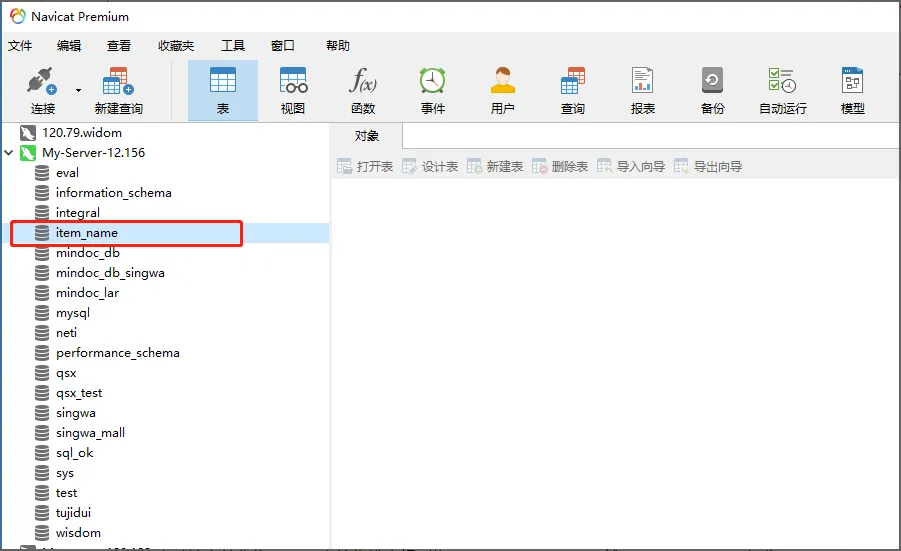901x551 pixels.
Task: Select the information_schema database
Action: click(114, 193)
